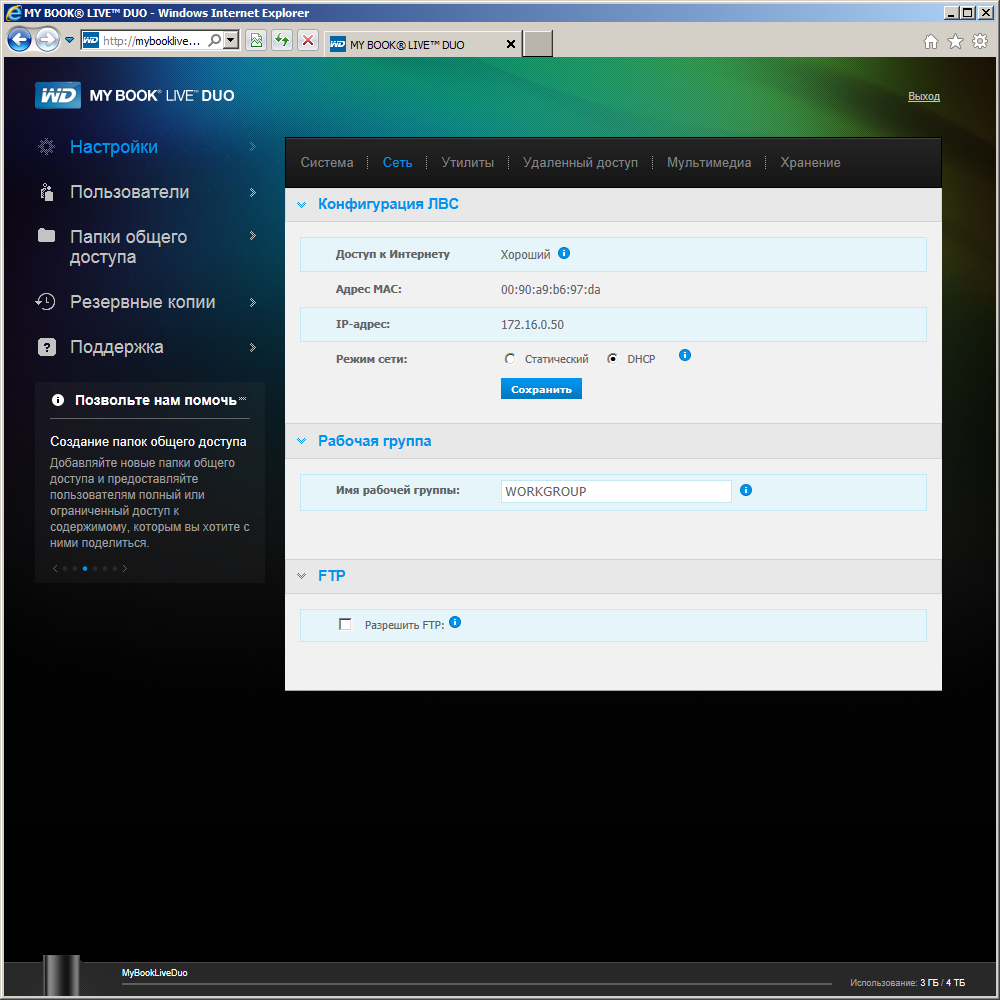Click the Выход logout link
The image size is (1000, 1000).
[923, 96]
